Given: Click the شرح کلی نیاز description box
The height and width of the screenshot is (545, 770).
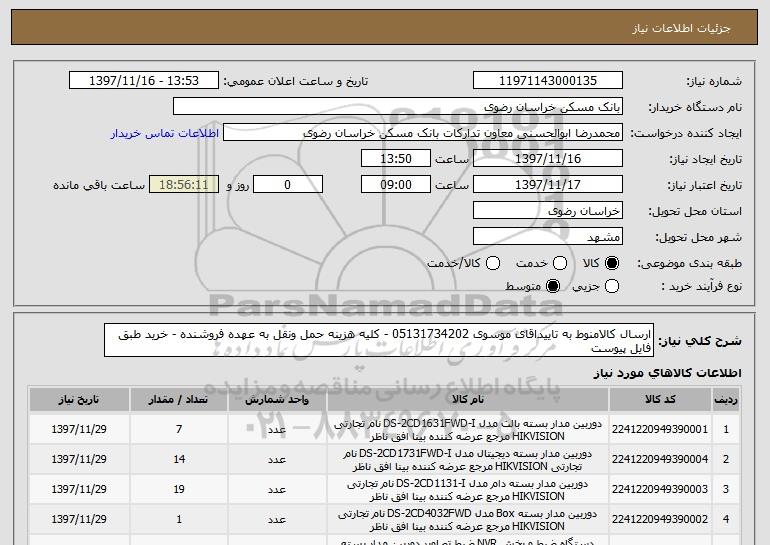Looking at the screenshot, I should [x=379, y=340].
